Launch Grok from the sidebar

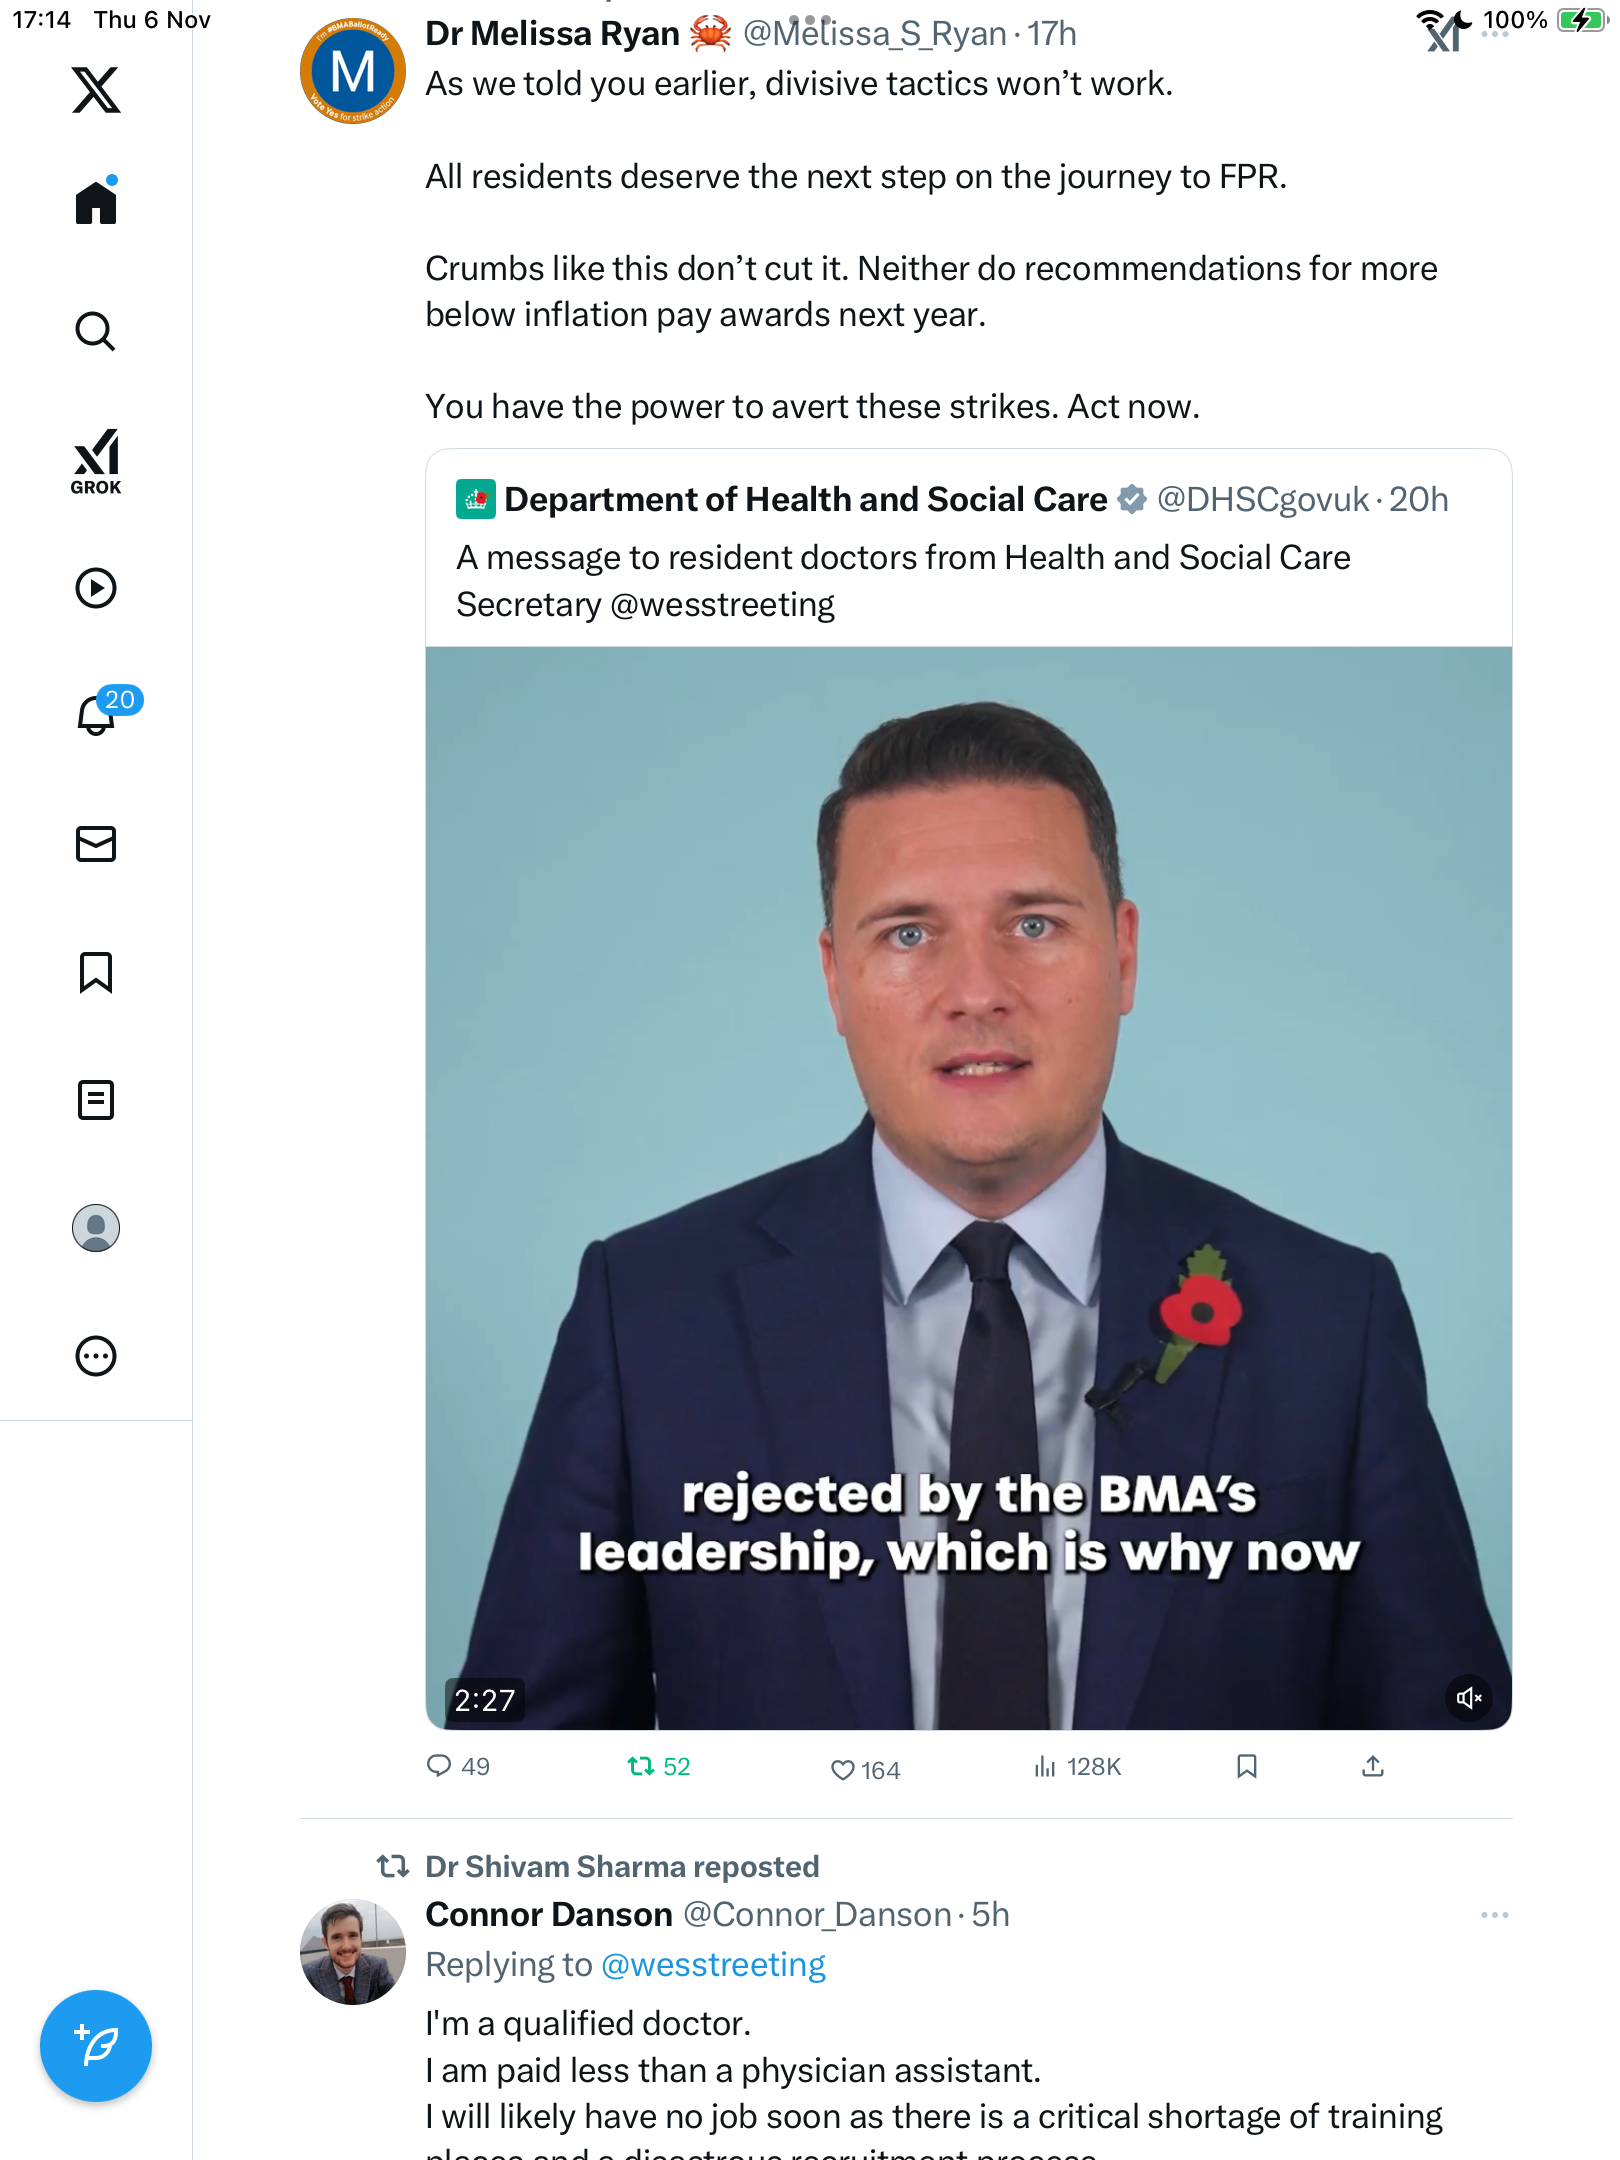pos(96,461)
